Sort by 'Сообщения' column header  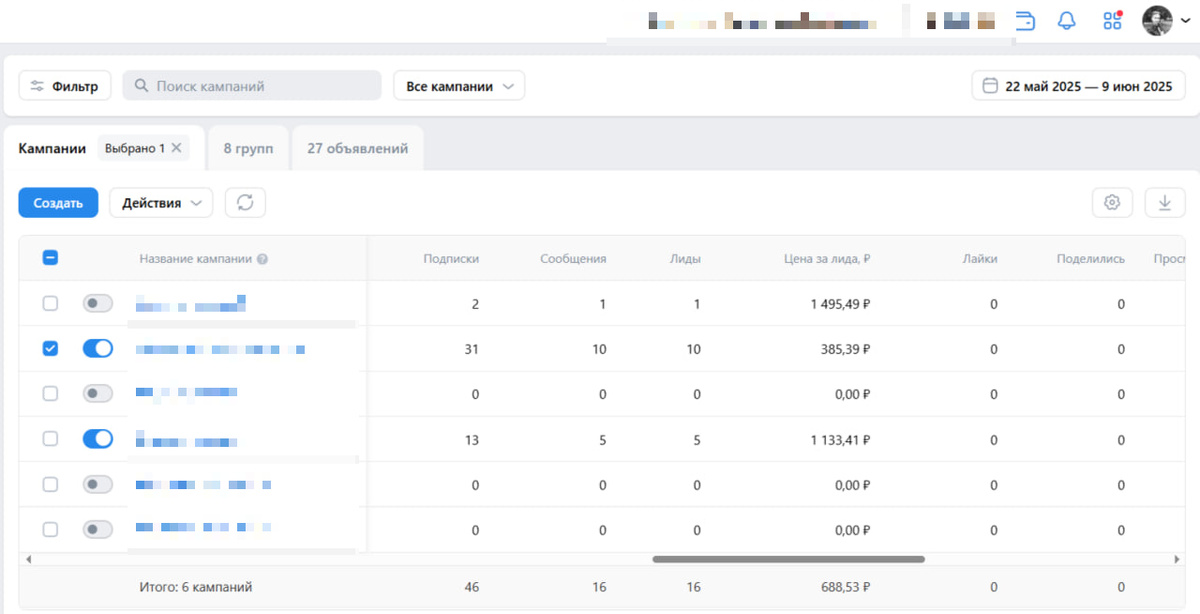[573, 259]
